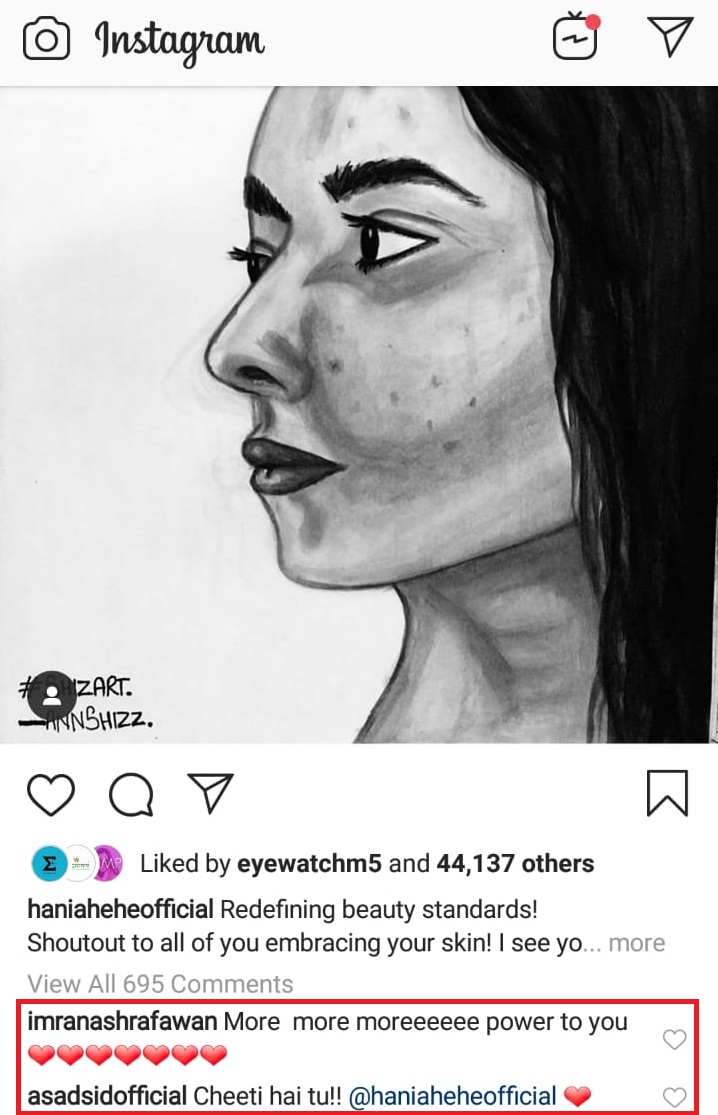Like the post with heart icon
718x1115 pixels.
tap(51, 794)
